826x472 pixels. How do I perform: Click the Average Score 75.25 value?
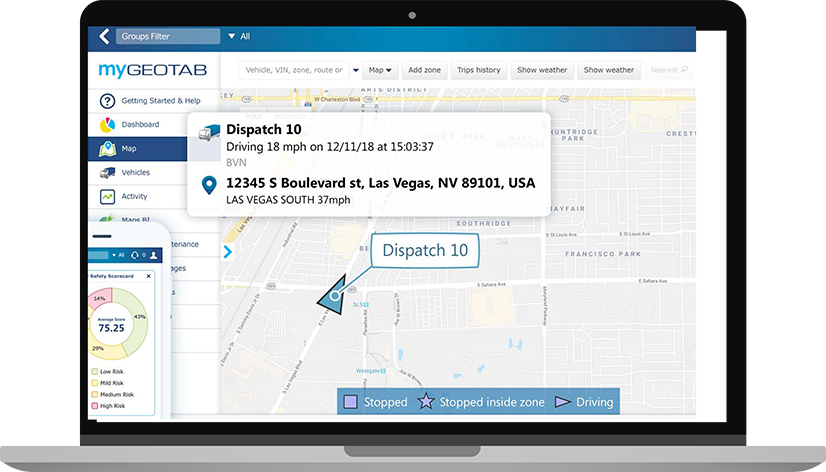click(x=111, y=328)
